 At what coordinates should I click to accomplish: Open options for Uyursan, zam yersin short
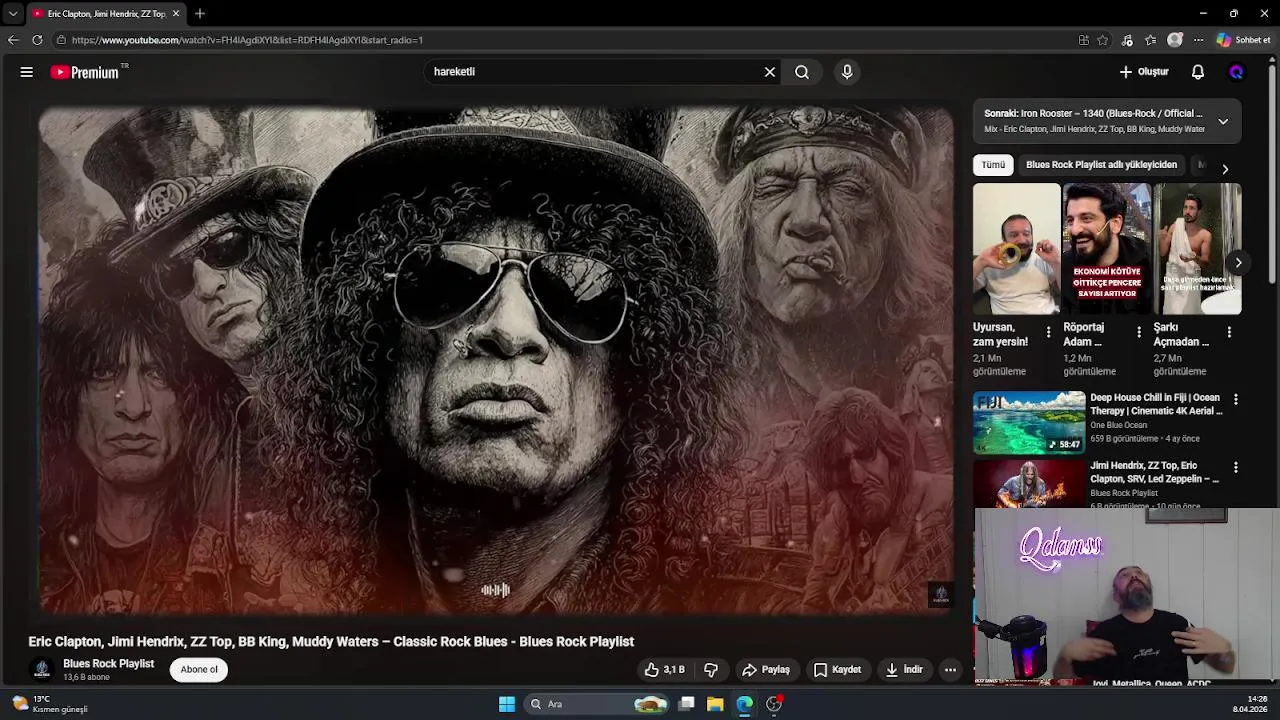tap(1048, 332)
